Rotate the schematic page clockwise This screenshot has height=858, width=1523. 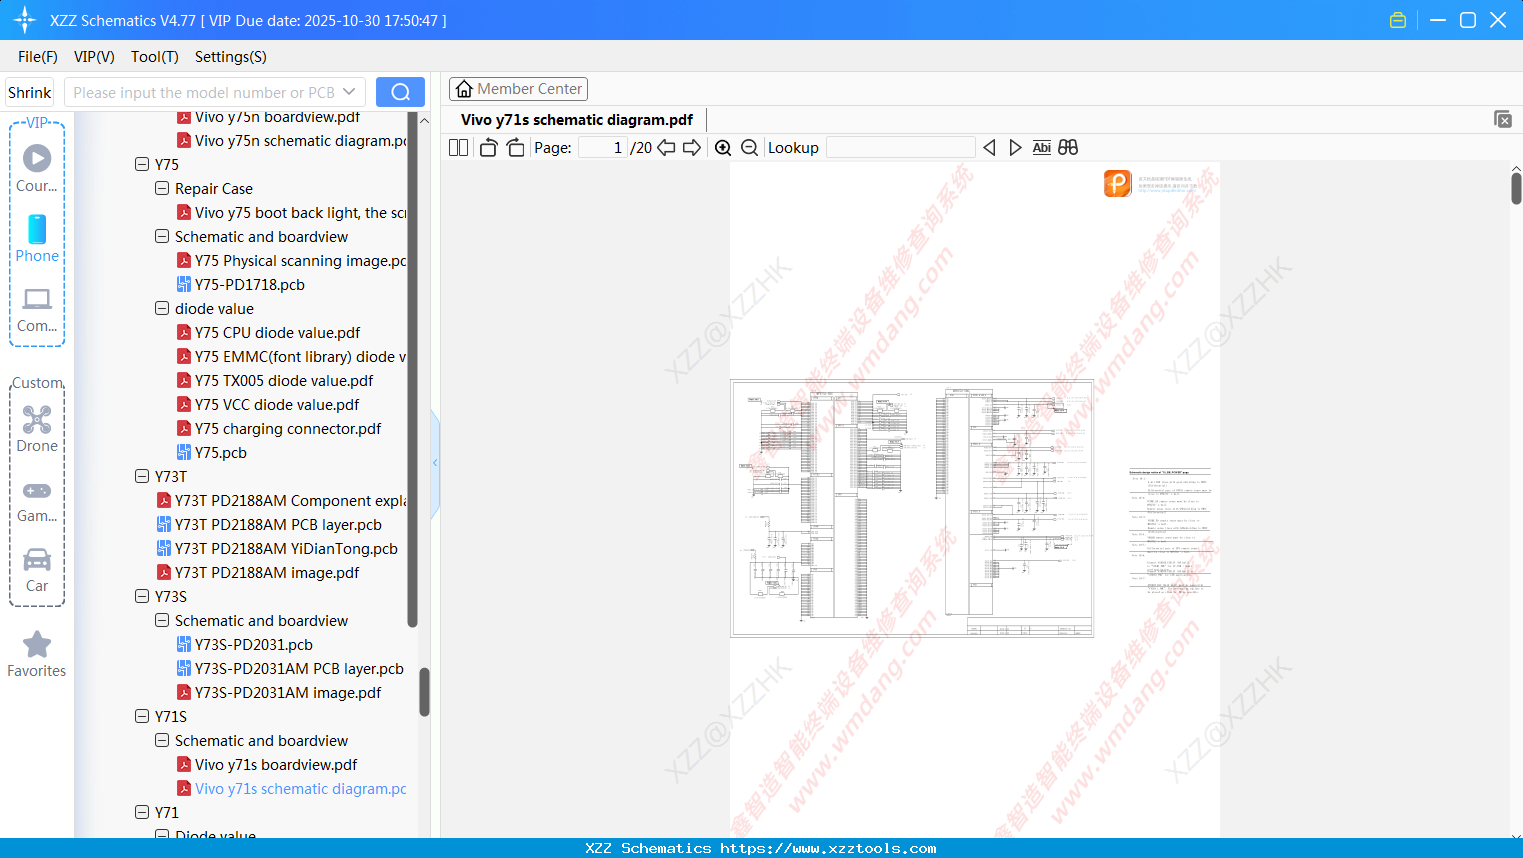(x=515, y=147)
